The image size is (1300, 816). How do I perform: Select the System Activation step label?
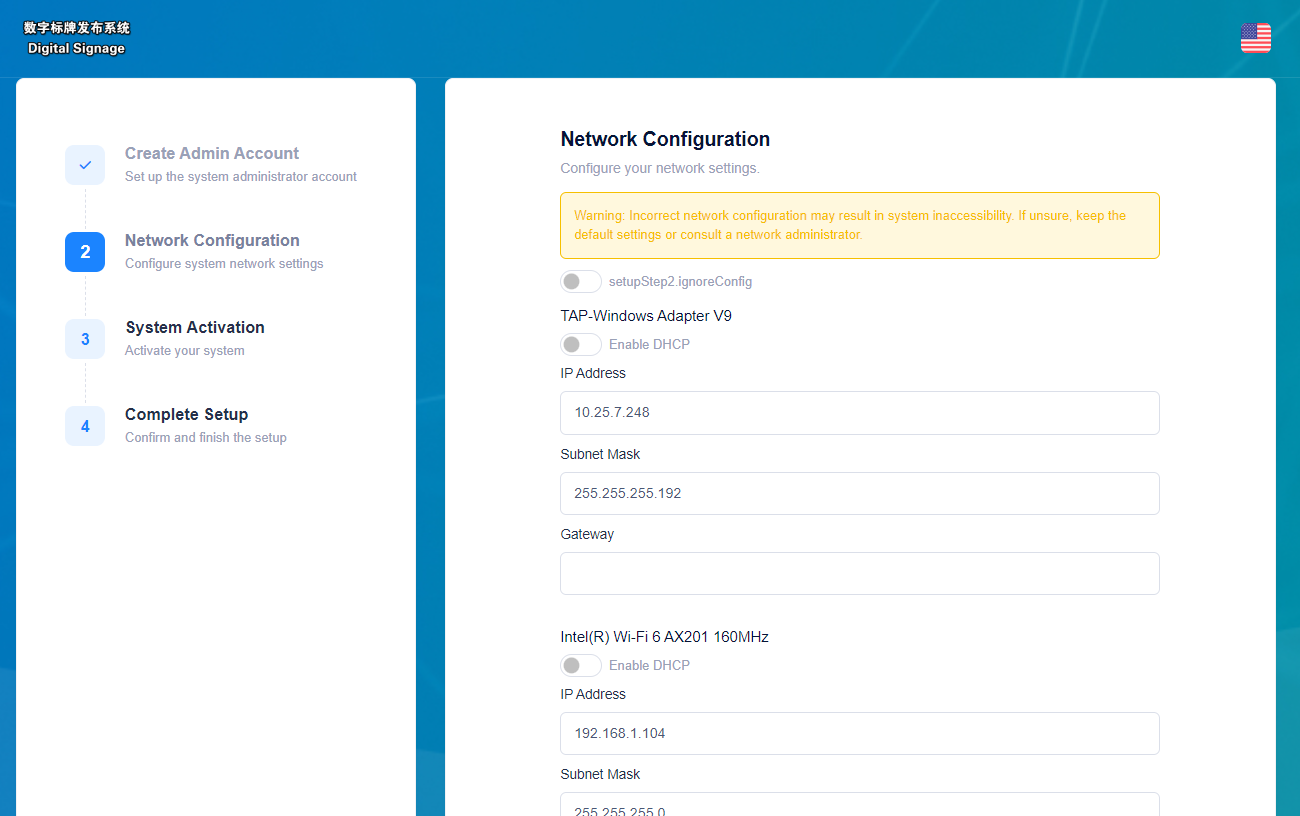click(x=194, y=327)
